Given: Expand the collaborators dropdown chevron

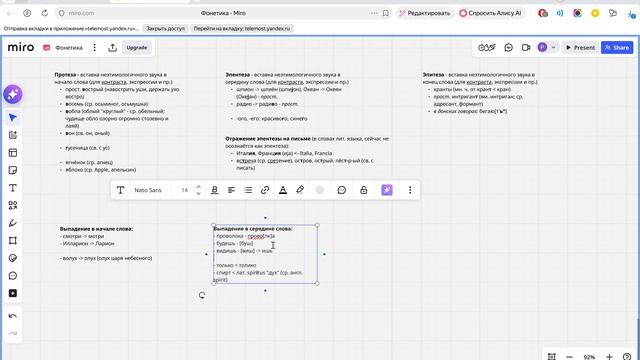Looking at the screenshot, I should coord(553,47).
